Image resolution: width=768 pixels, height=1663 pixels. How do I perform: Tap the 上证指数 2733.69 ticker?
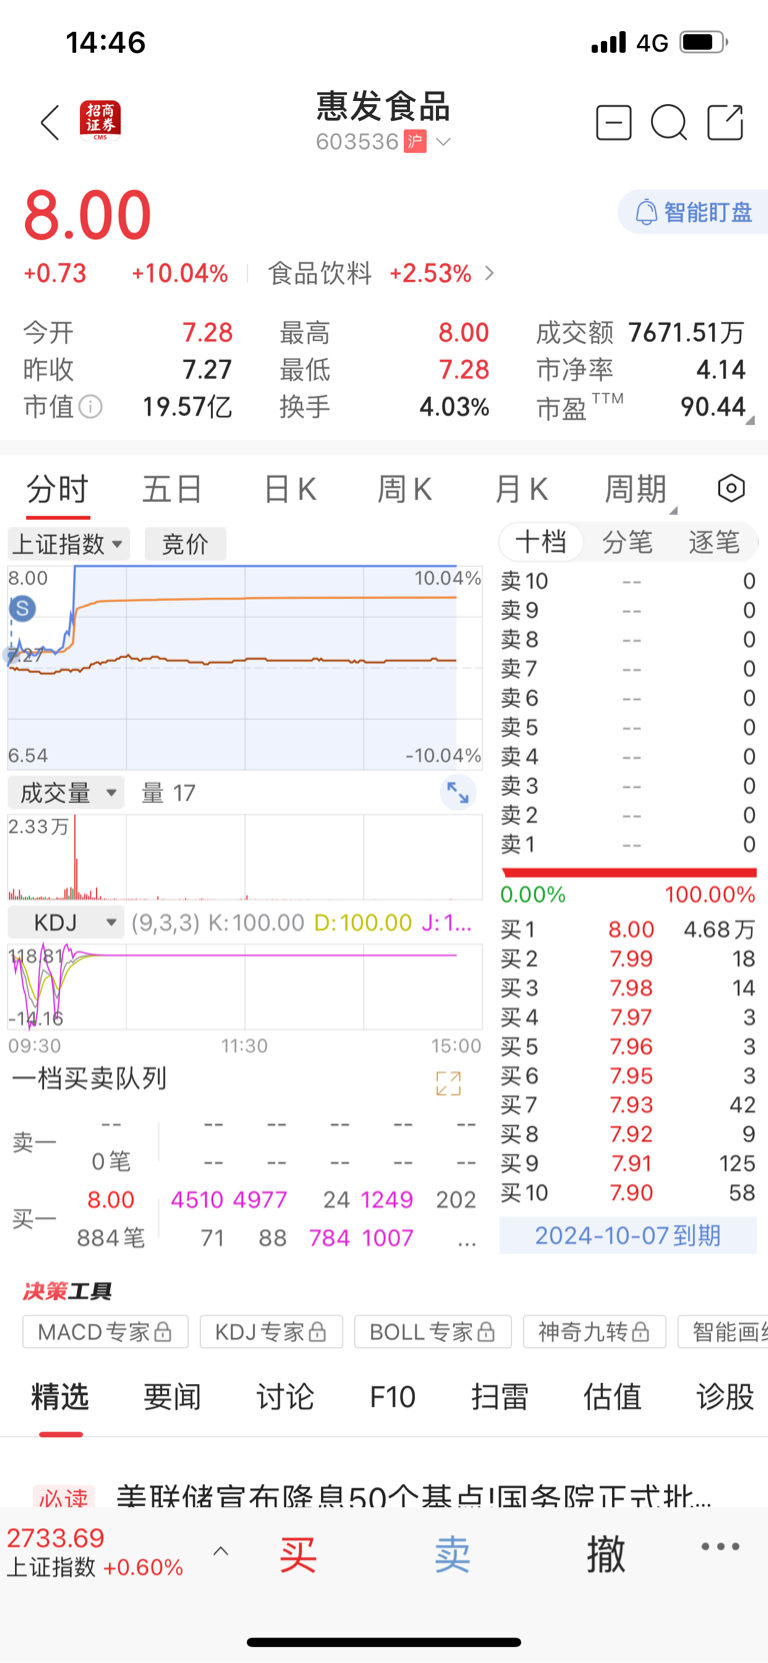click(x=95, y=1552)
